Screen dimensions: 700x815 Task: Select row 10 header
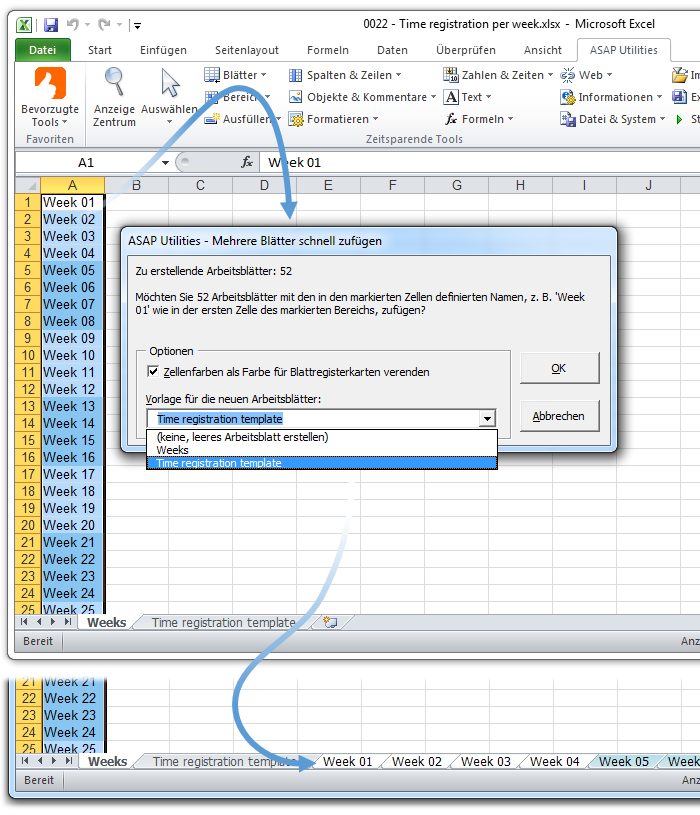[x=28, y=356]
